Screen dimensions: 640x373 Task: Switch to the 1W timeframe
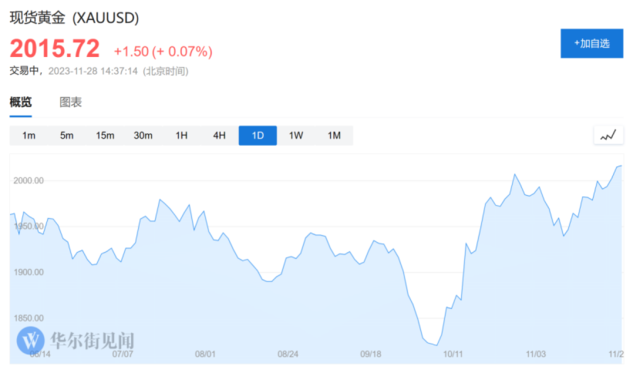296,135
